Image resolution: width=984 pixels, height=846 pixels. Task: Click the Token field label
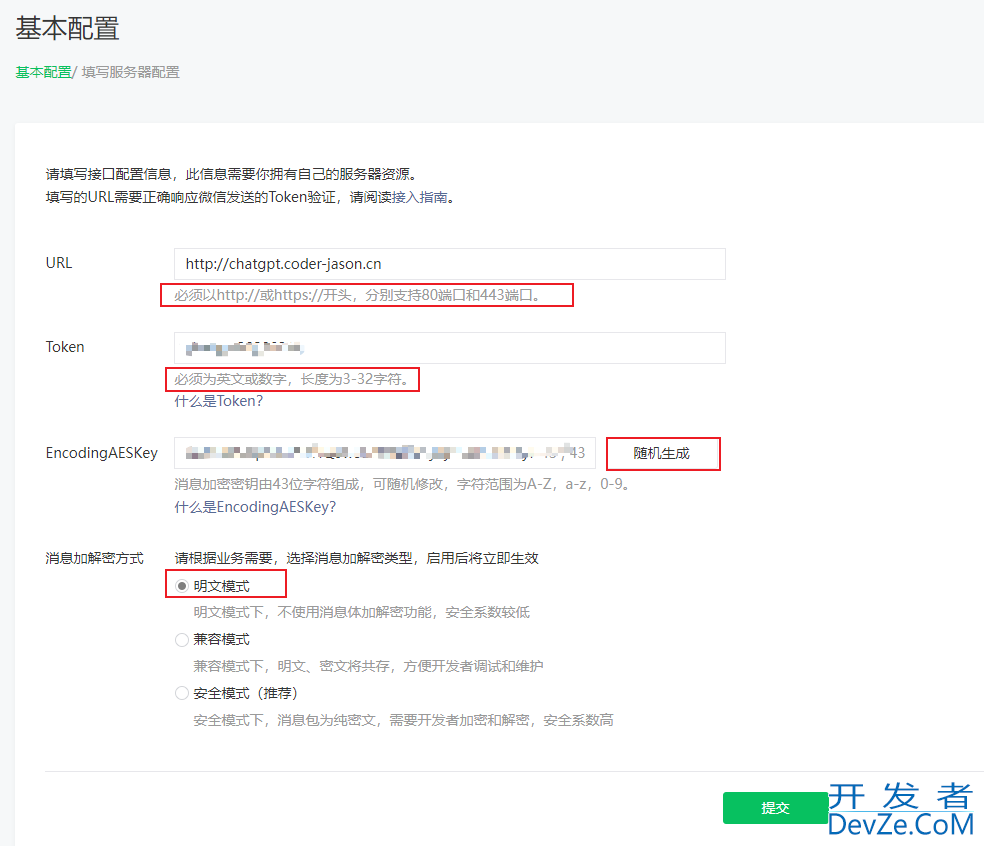(65, 347)
